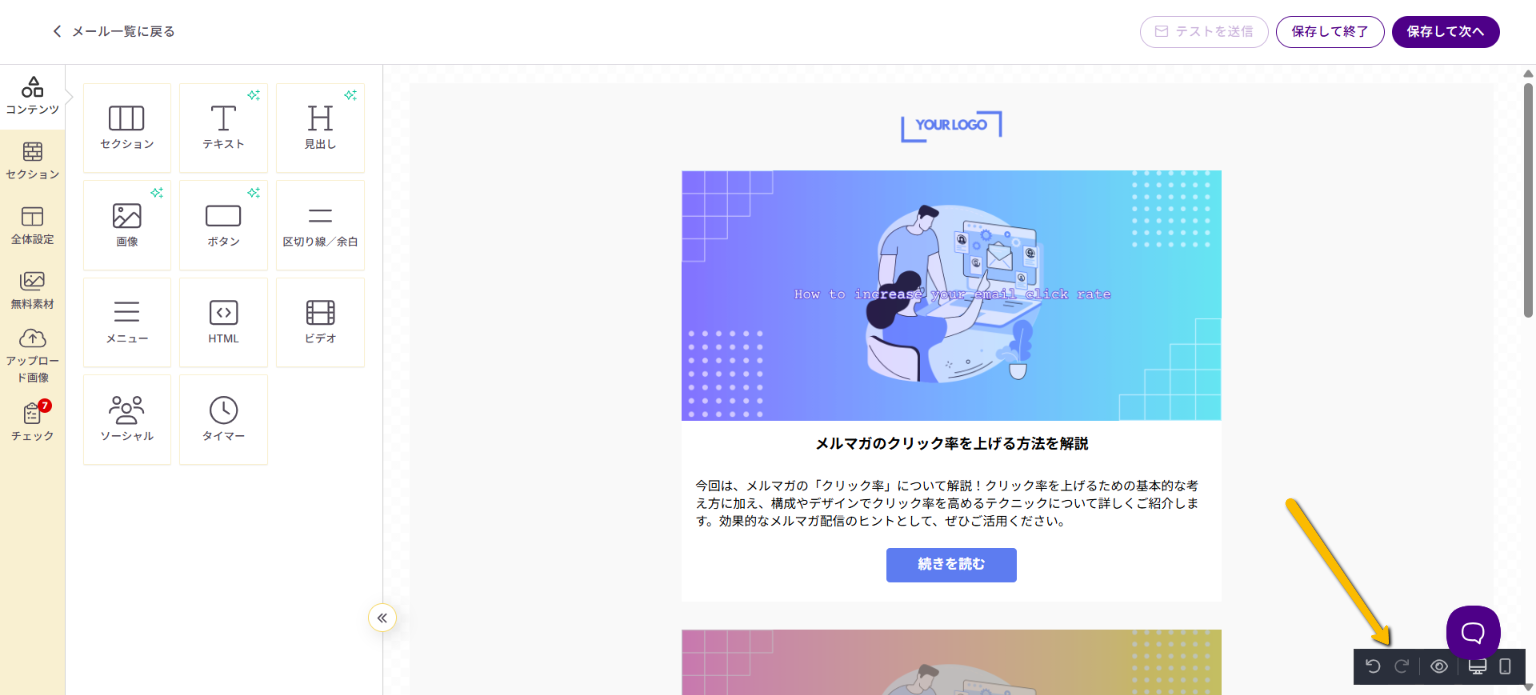Collapse the content panel with double chevron
The height and width of the screenshot is (695, 1536).
pos(382,618)
